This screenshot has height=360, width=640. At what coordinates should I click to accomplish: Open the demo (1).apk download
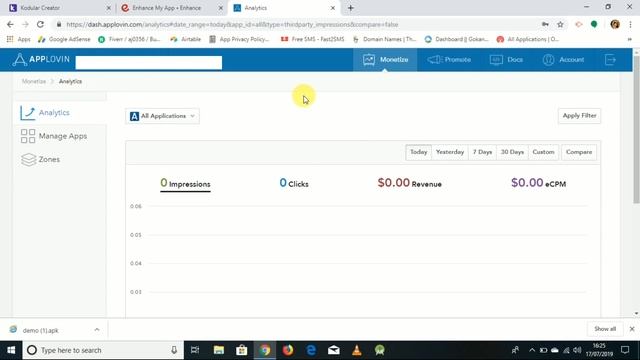click(x=41, y=330)
